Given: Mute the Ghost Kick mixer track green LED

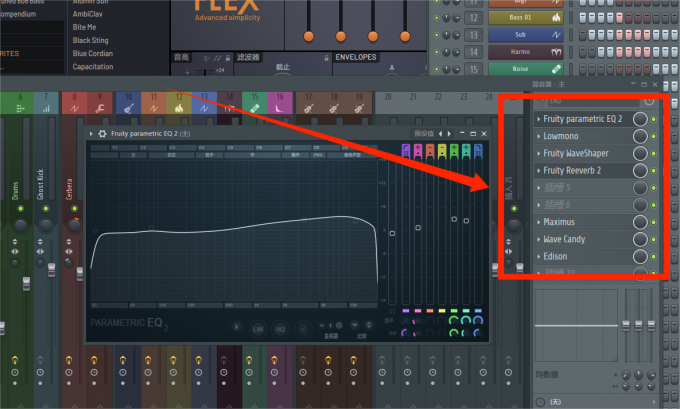Looking at the screenshot, I should tap(46, 209).
